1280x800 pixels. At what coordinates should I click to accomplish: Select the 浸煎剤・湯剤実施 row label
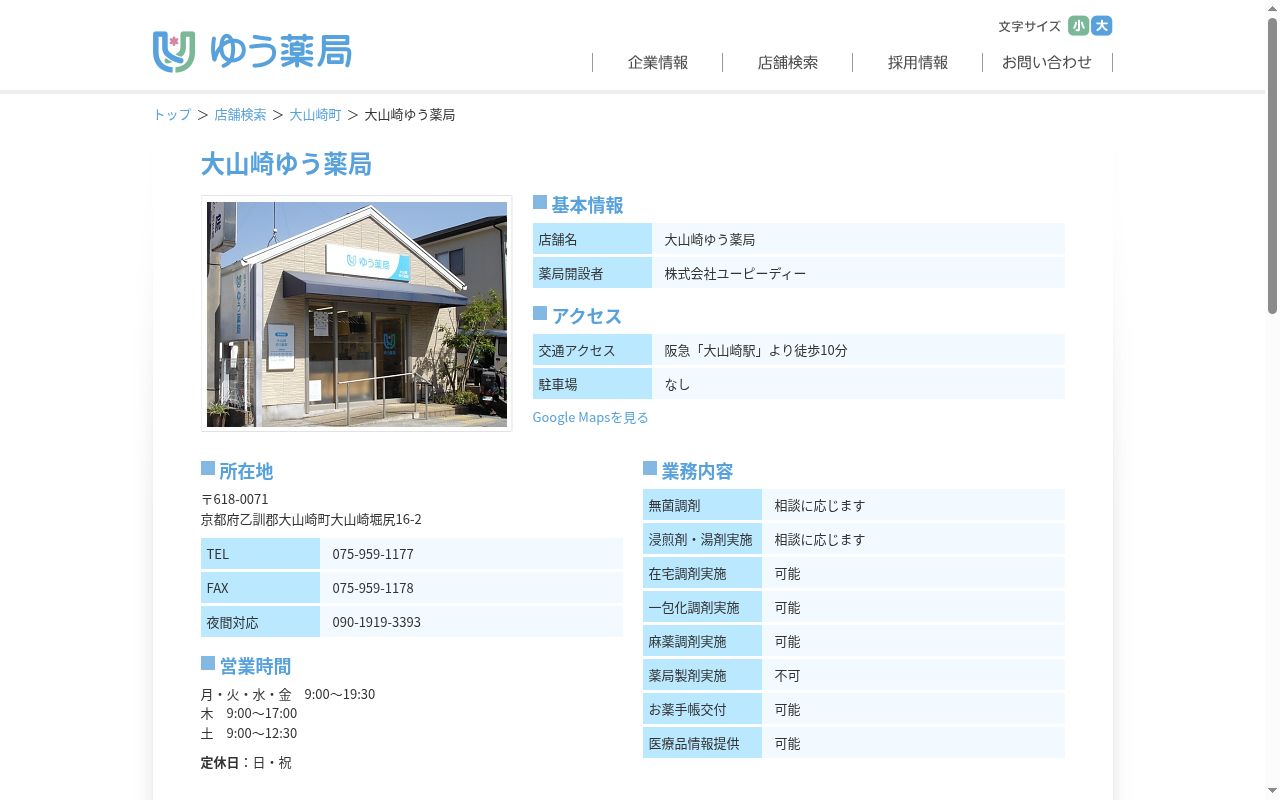pyautogui.click(x=700, y=540)
